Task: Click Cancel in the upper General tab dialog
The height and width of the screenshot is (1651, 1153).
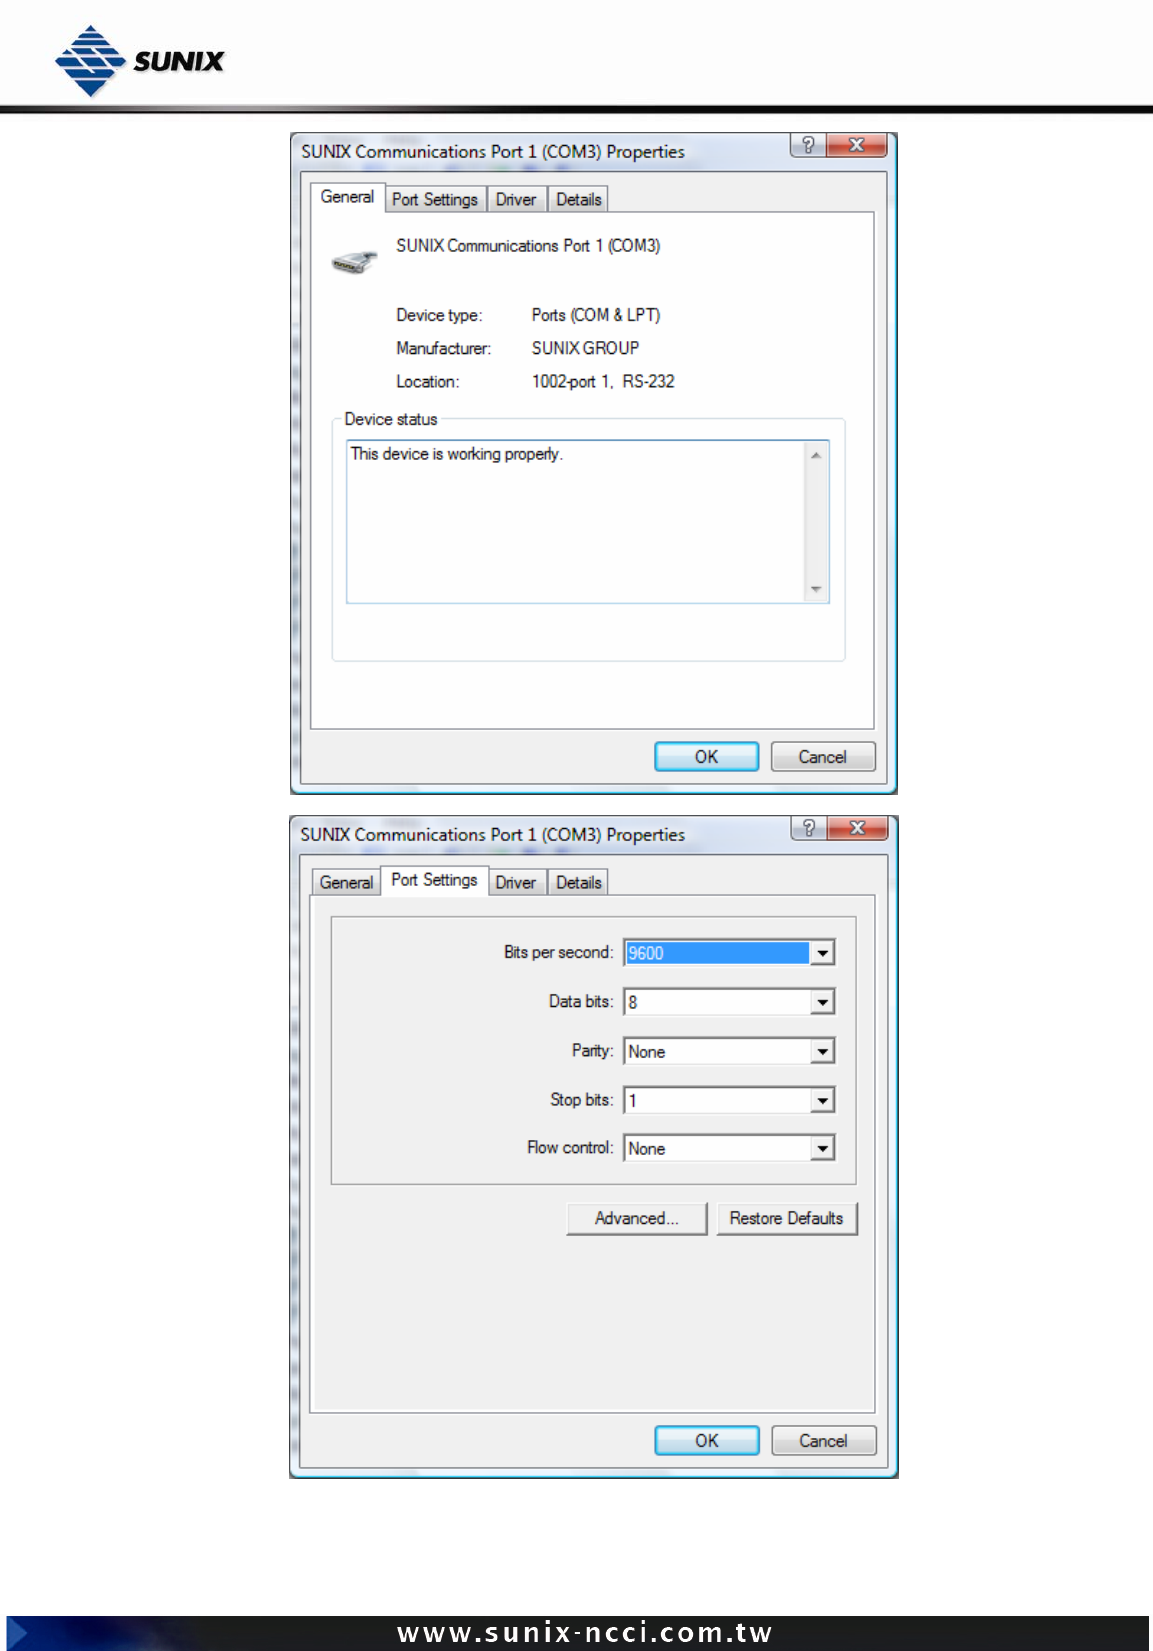Action: (822, 757)
